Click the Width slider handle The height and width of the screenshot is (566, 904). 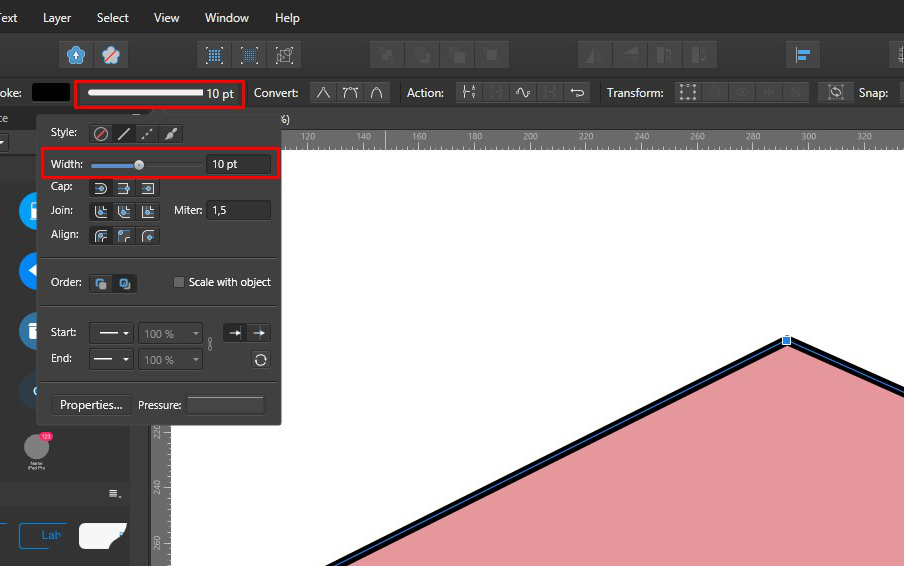click(139, 165)
